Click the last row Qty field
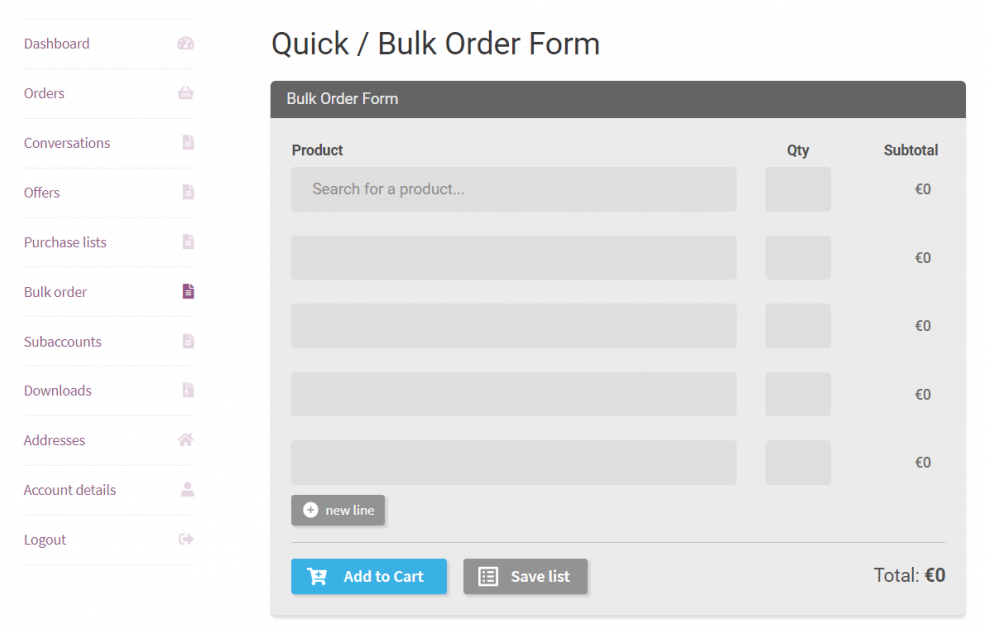Viewport: 986px width, 634px height. pyautogui.click(x=798, y=462)
